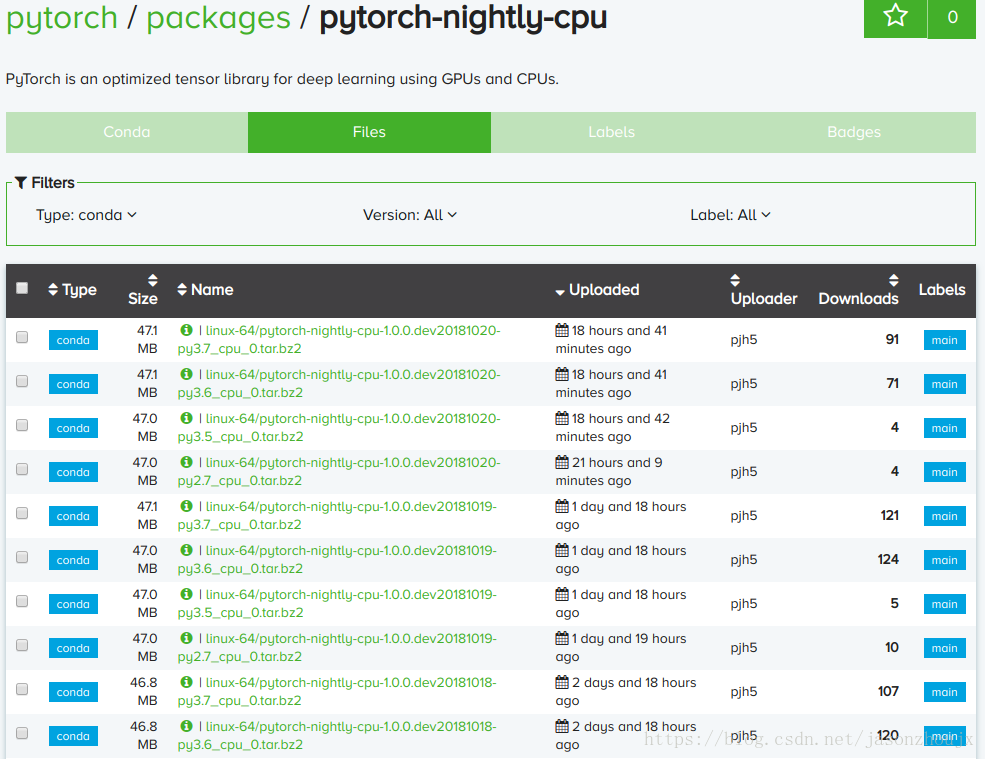Click calendar icon in 20181020 py3.7 row
This screenshot has height=759, width=985.
point(562,330)
